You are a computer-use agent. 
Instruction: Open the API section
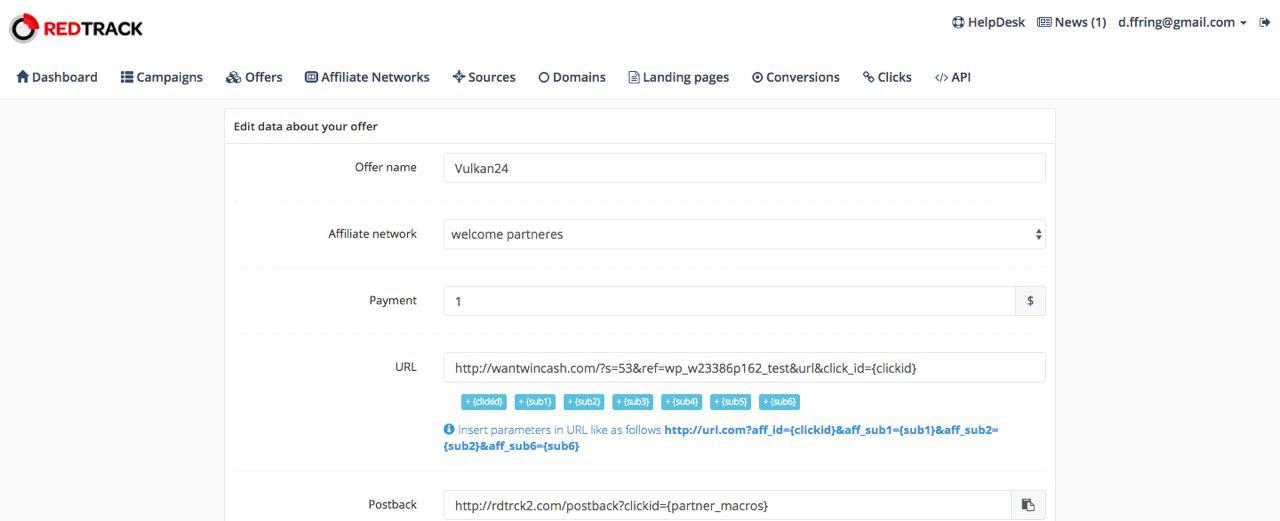click(x=952, y=77)
